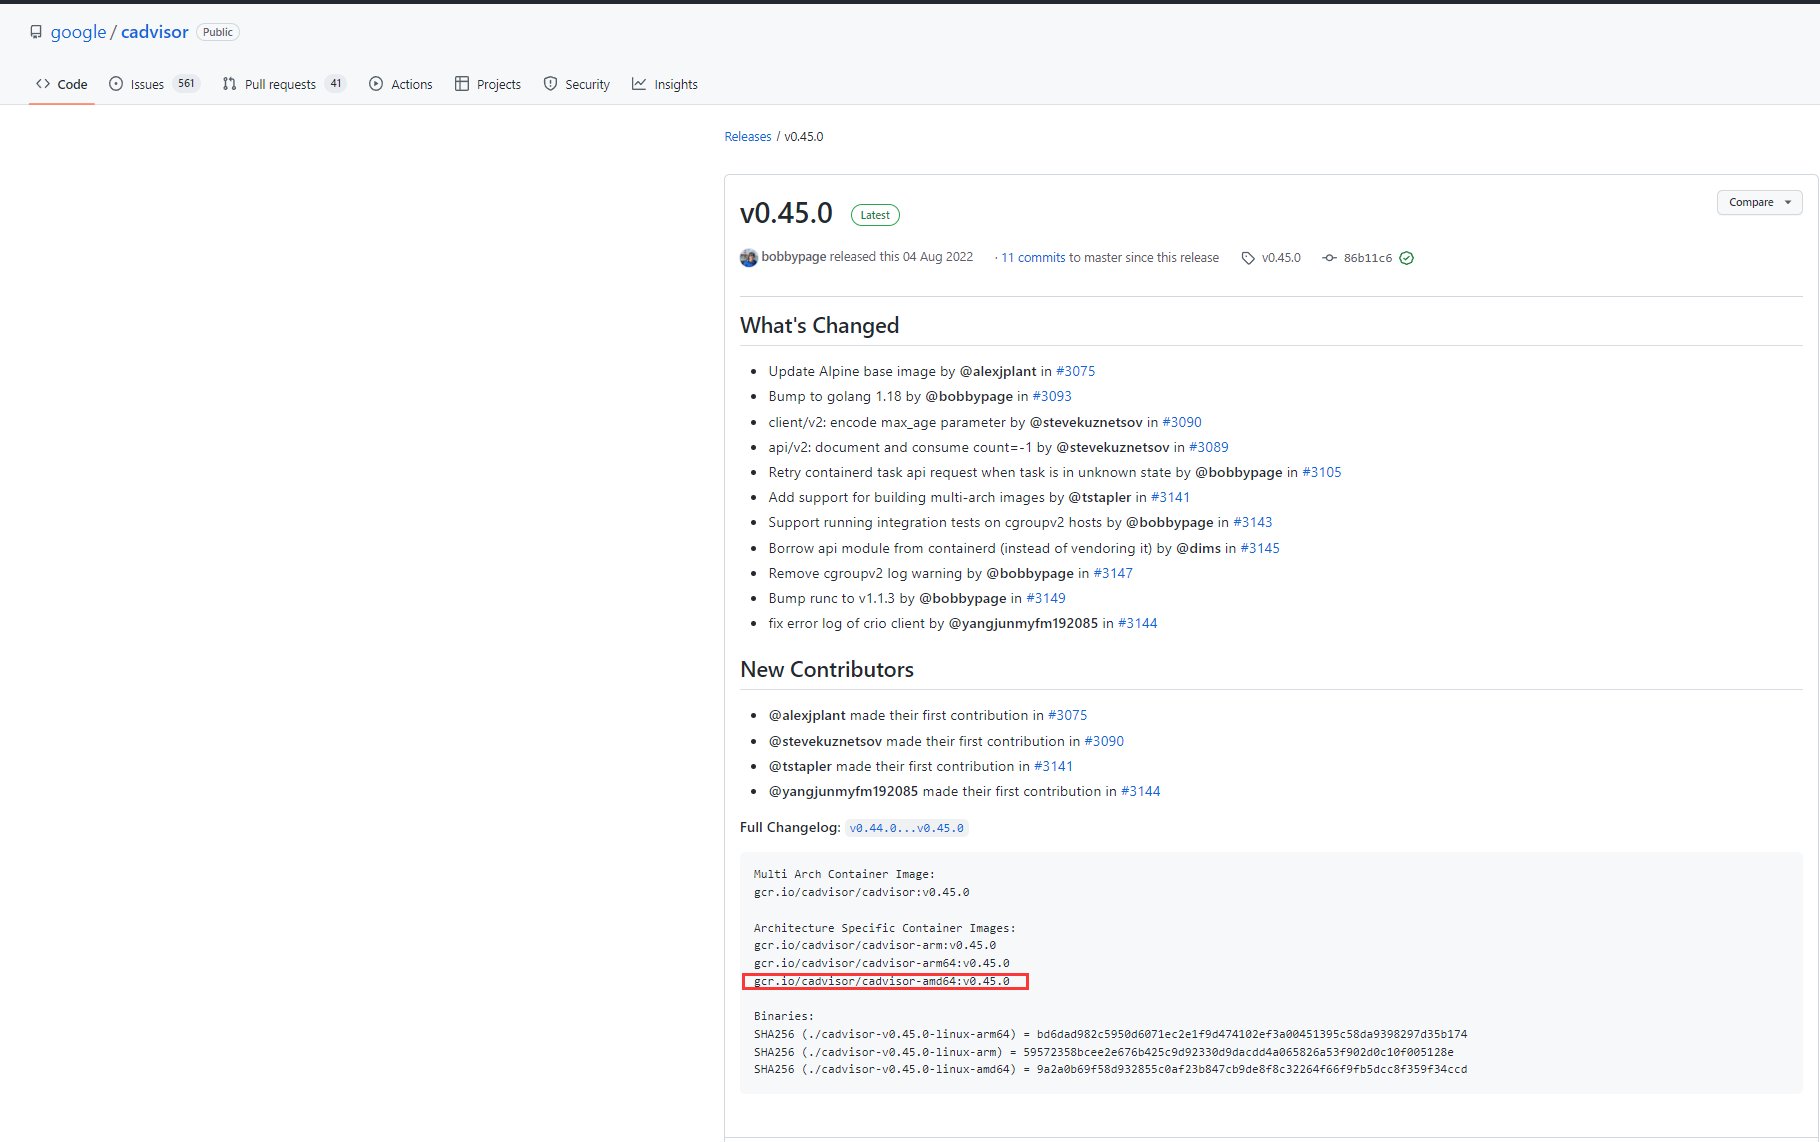Click @stevekuznetsov under New Contributors

pos(825,741)
